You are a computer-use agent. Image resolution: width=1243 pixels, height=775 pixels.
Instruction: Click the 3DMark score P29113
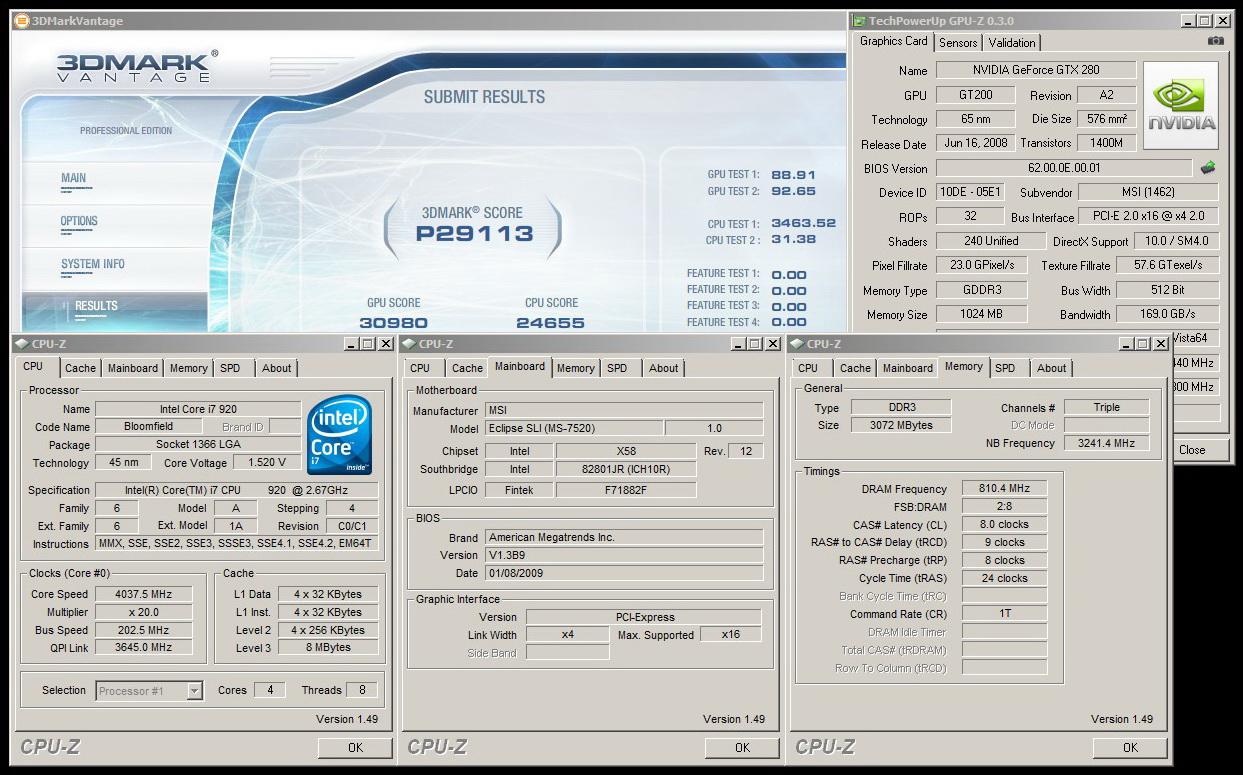pos(475,234)
